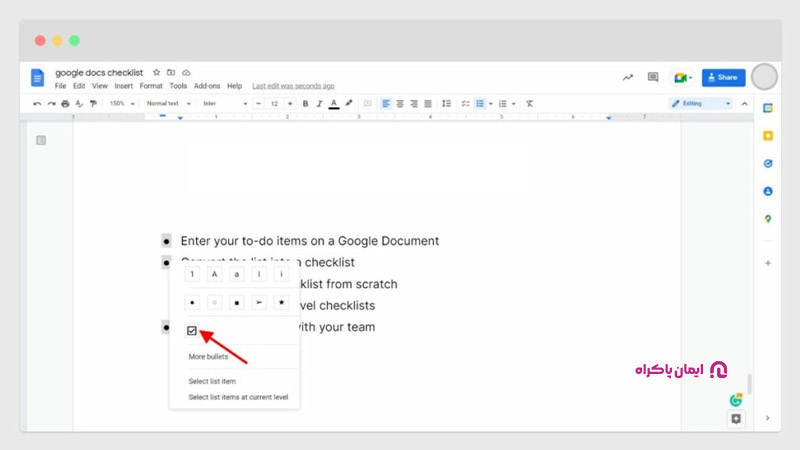Click the Google Meet camera icon

coord(682,77)
